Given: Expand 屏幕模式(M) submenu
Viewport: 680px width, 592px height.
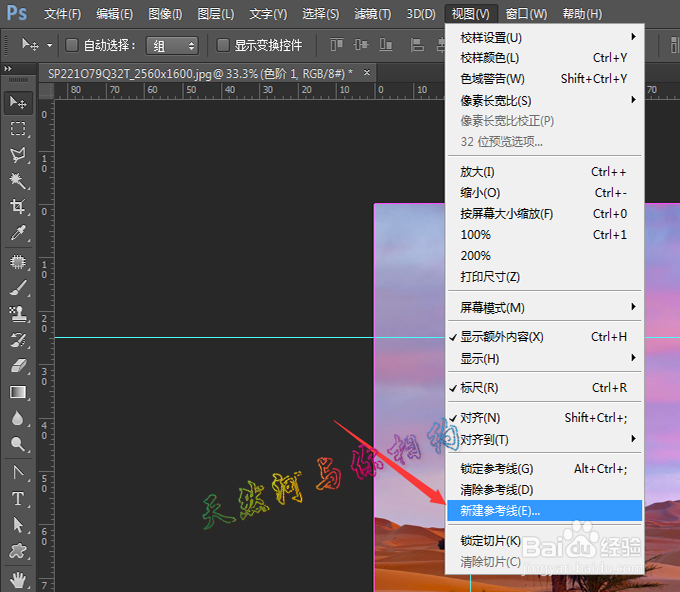Looking at the screenshot, I should point(545,307).
